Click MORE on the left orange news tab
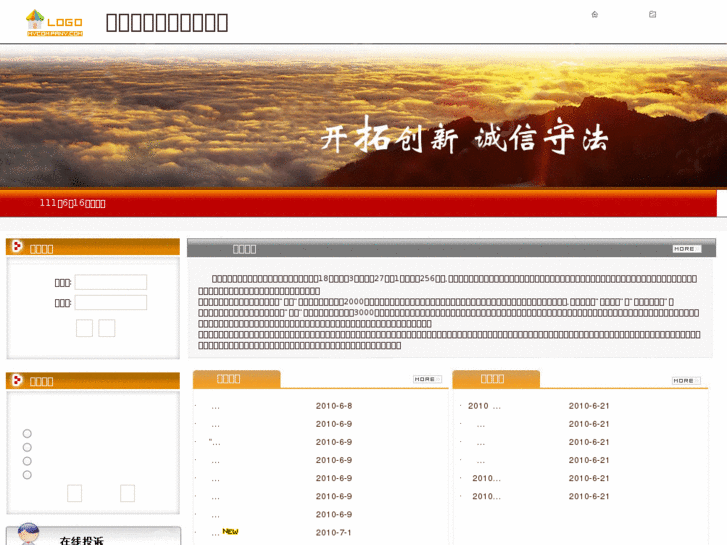727x545 pixels. click(427, 379)
